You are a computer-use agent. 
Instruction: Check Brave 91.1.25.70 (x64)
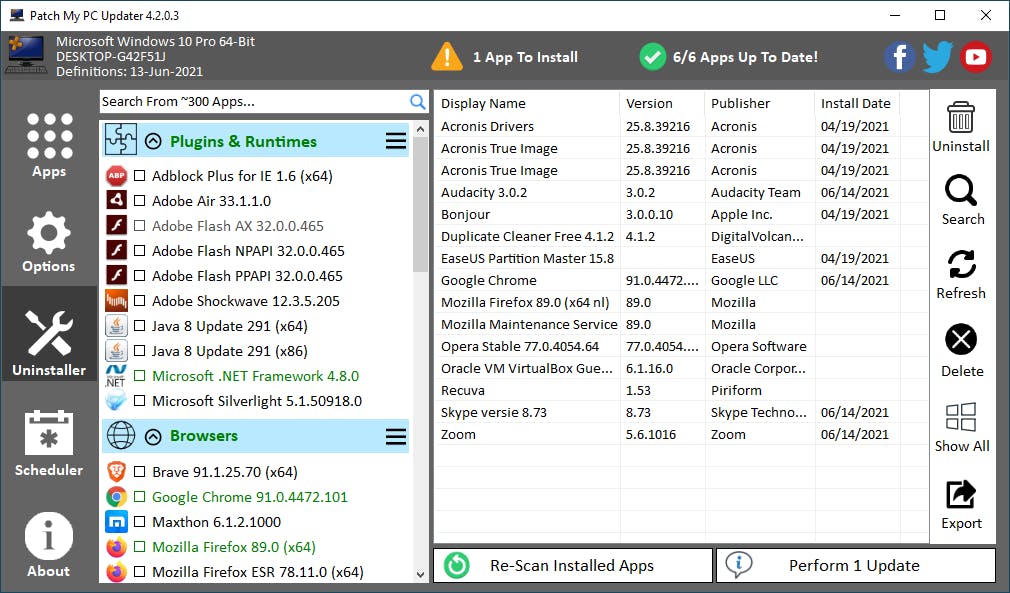139,472
